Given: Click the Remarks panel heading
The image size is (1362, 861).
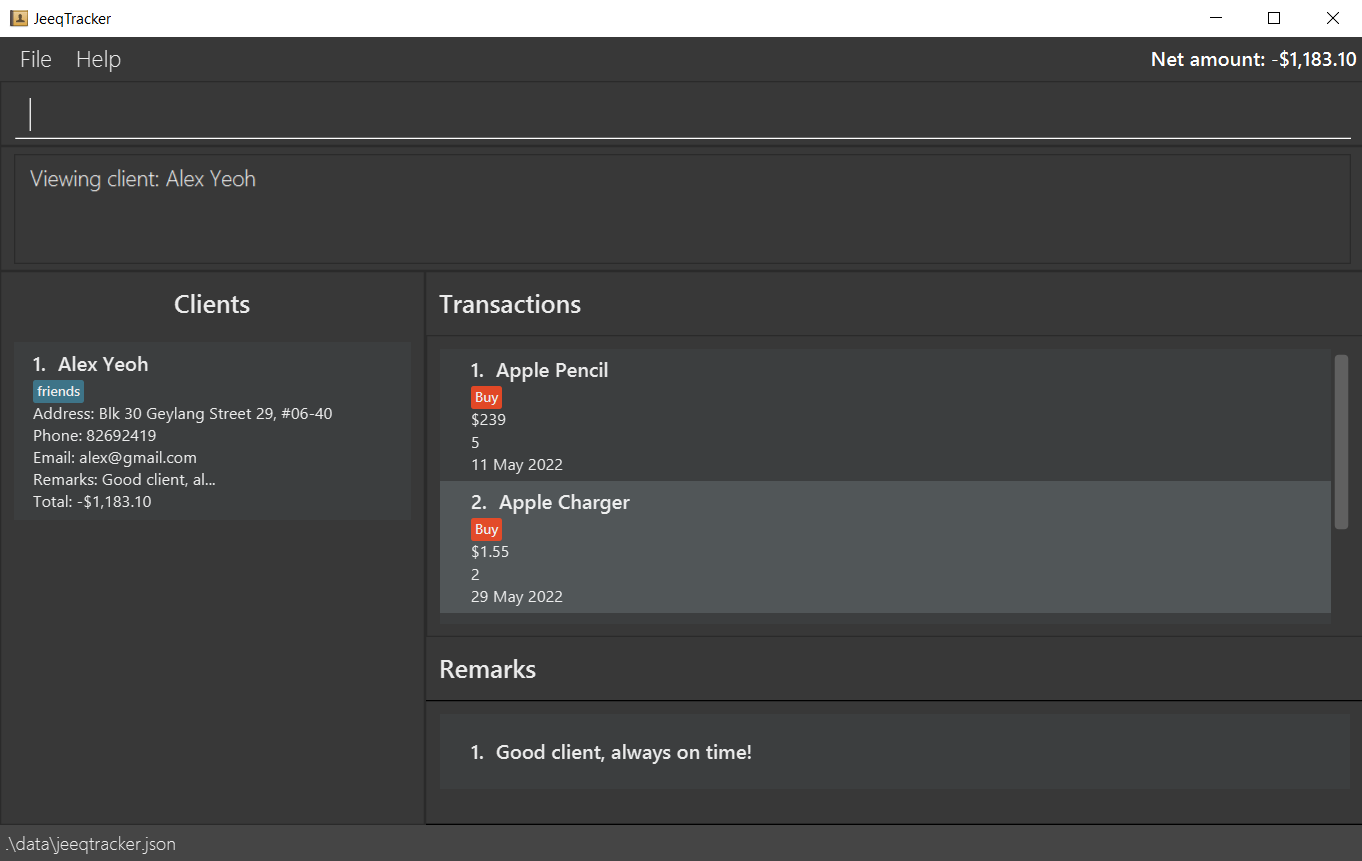Looking at the screenshot, I should pyautogui.click(x=488, y=669).
